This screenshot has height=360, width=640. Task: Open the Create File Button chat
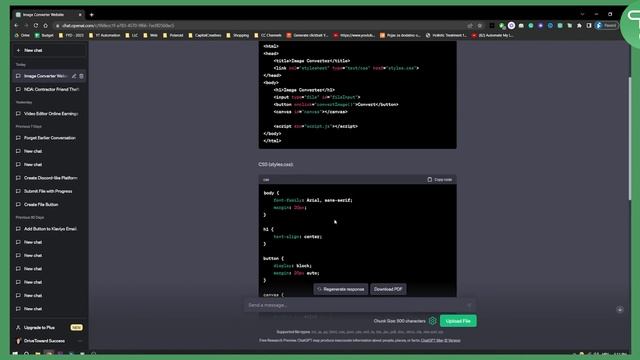(x=49, y=204)
